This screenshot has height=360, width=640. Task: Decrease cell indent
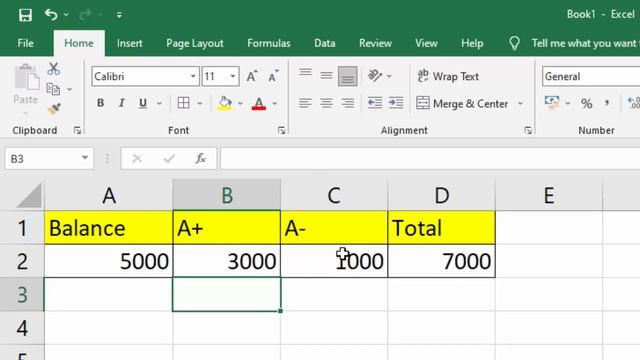pyautogui.click(x=375, y=103)
